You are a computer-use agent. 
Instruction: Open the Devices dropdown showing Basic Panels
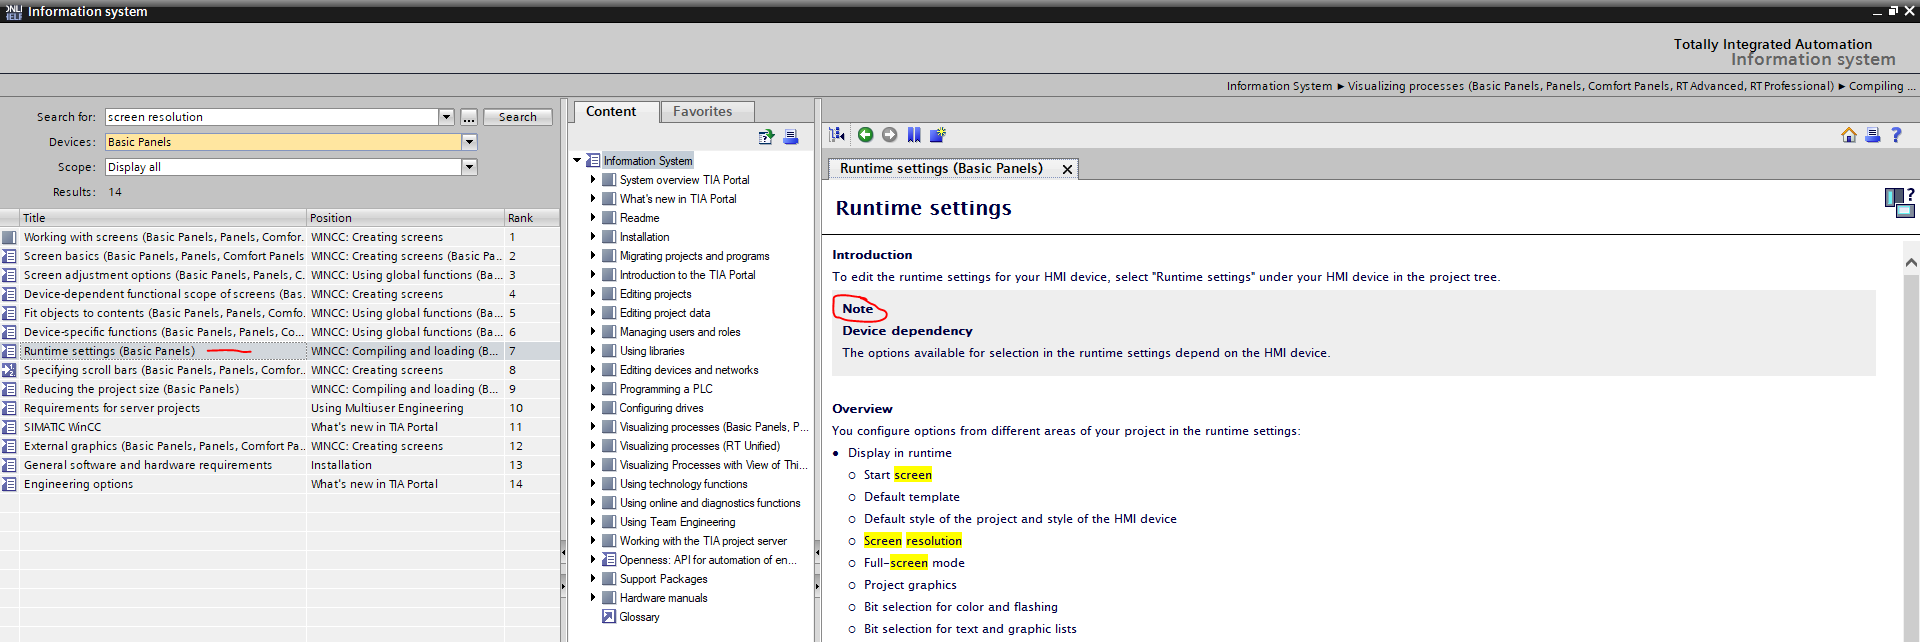[469, 142]
